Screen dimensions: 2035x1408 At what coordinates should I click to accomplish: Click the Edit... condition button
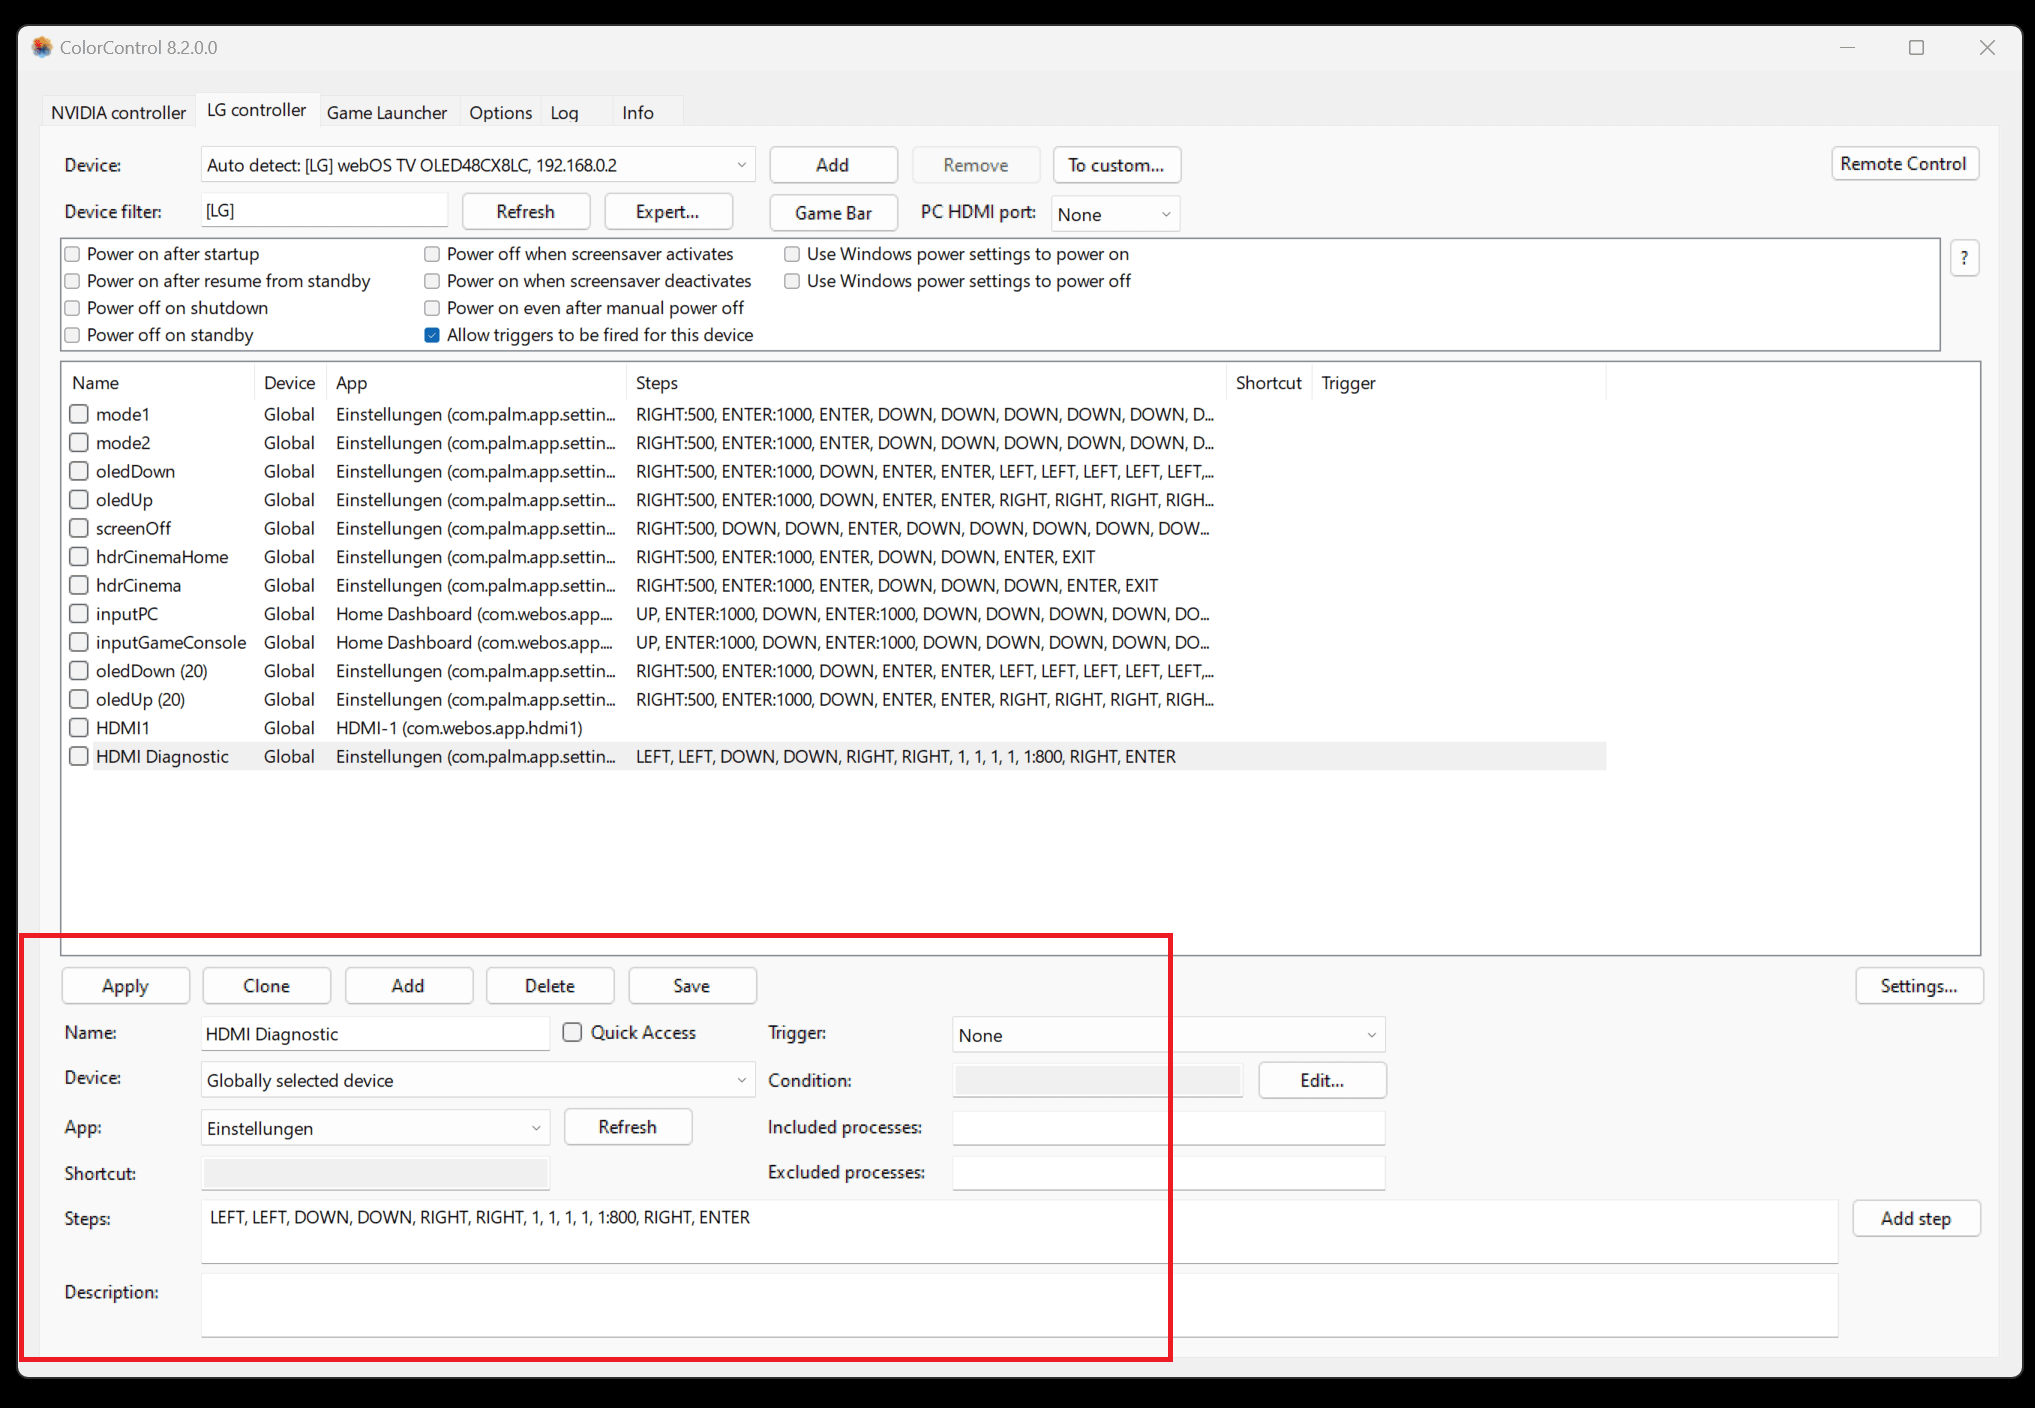[x=1322, y=1080]
